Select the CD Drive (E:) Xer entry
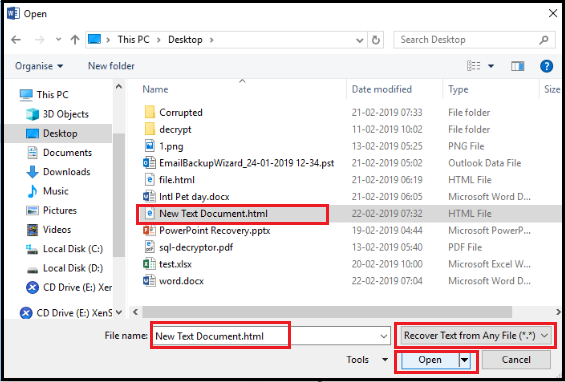Viewport: 565px width, 382px height. point(69,288)
